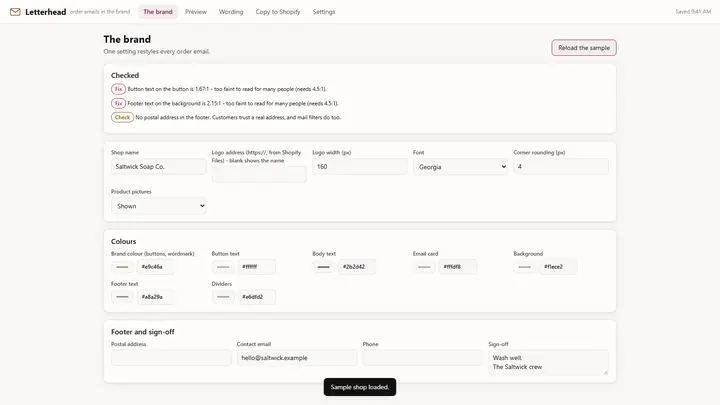Viewport: 720px width, 405px height.
Task: Open the Footer text colour swatch
Action: tap(122, 297)
